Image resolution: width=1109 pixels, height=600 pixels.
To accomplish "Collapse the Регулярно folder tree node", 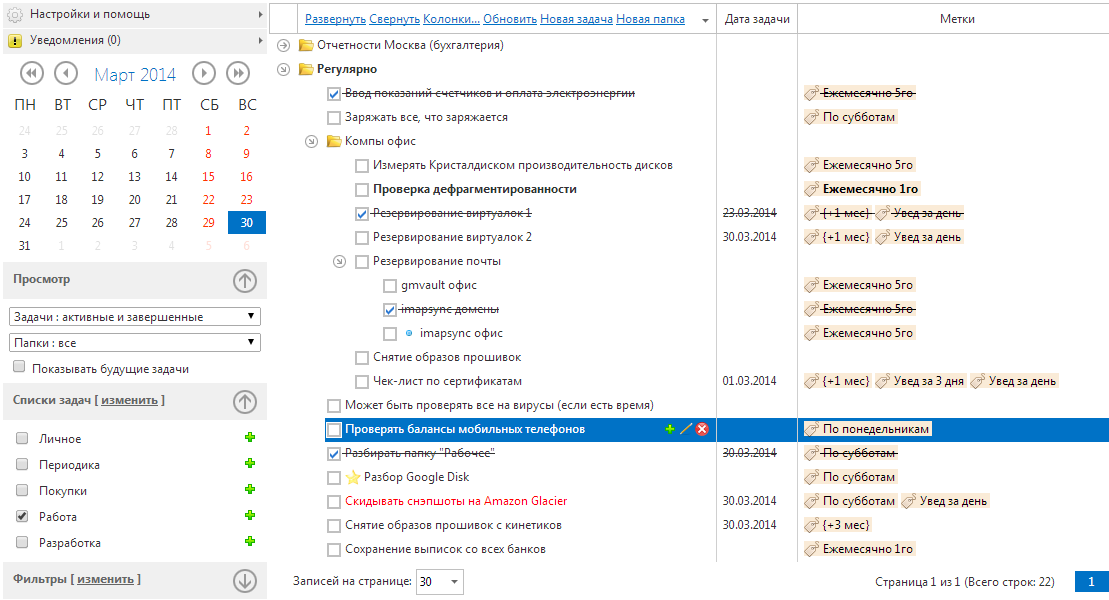I will pos(284,69).
